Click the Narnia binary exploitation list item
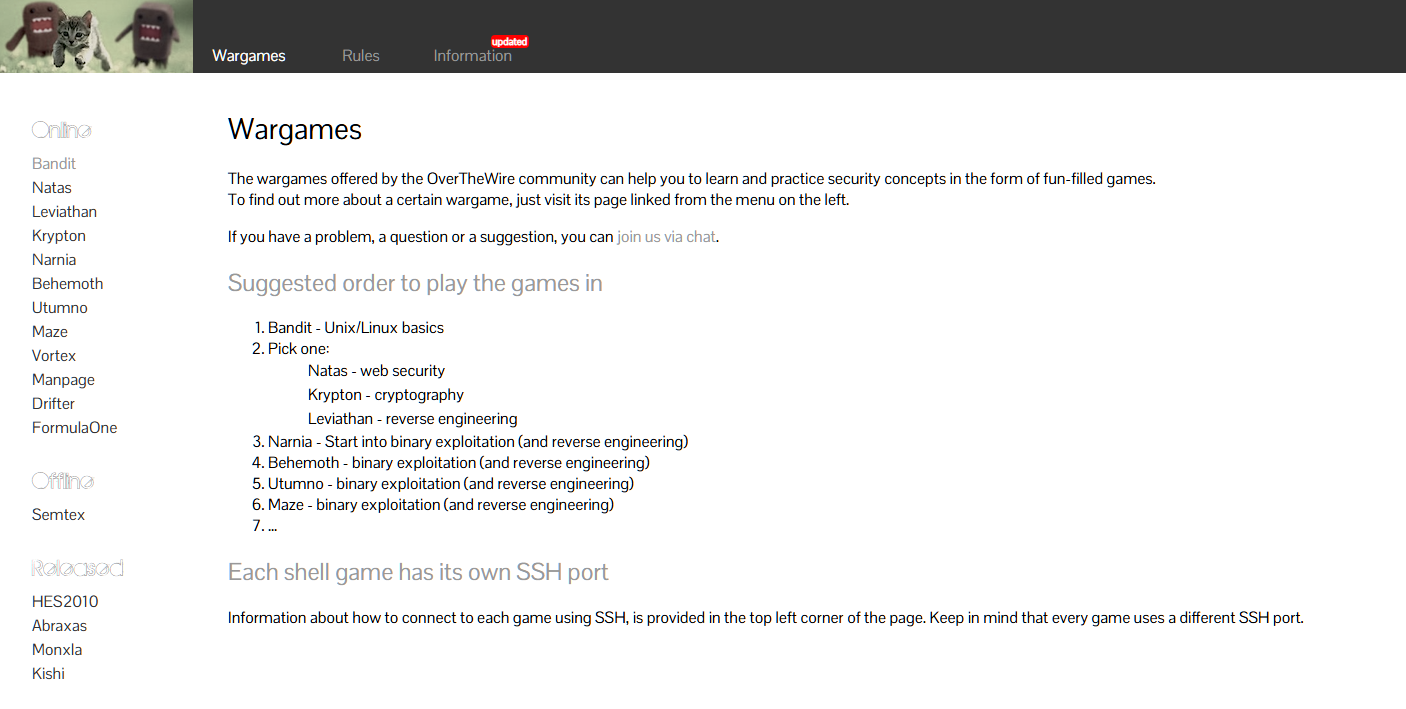The width and height of the screenshot is (1406, 709). pos(478,442)
